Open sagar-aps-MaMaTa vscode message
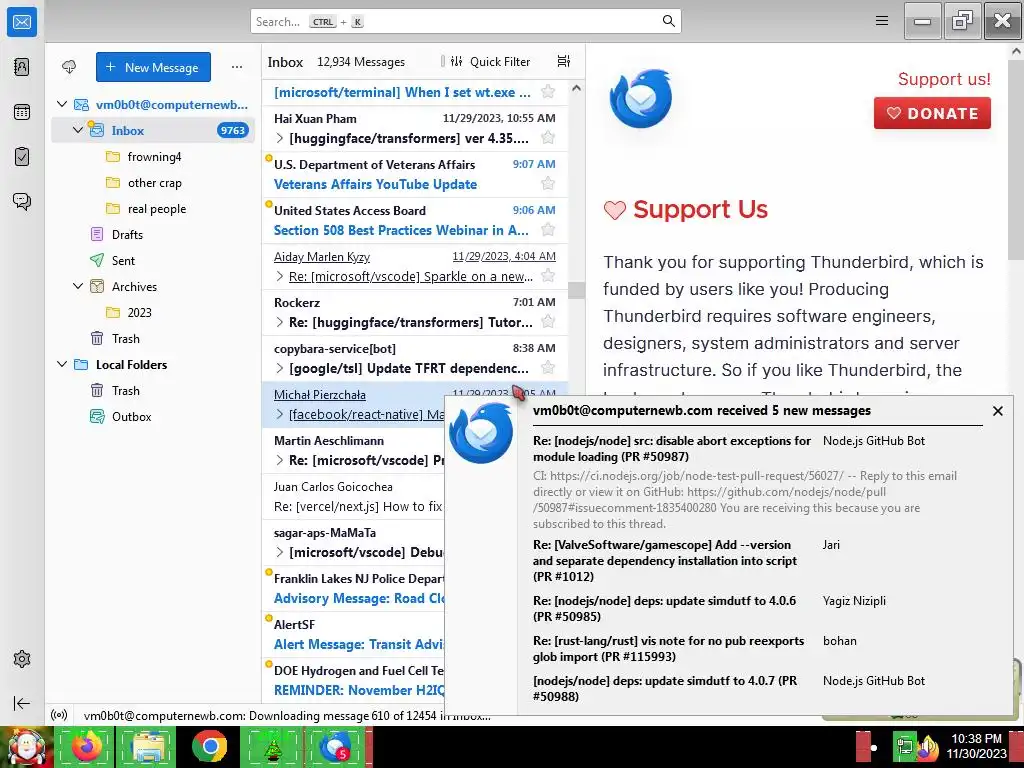 pyautogui.click(x=353, y=542)
